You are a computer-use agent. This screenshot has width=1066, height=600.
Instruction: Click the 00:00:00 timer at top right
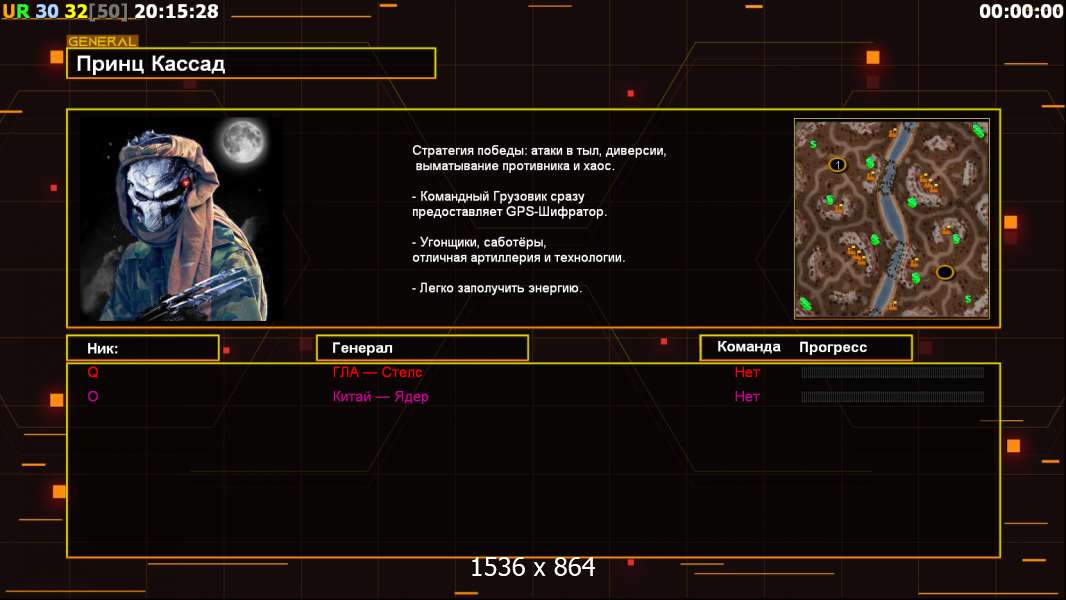[1020, 12]
